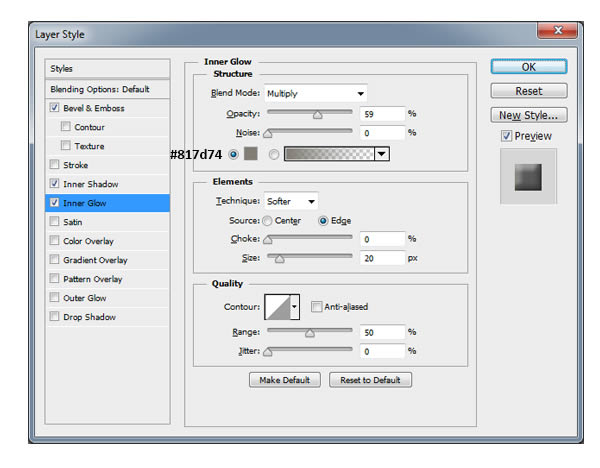Viewport: 600px width, 468px height.
Task: Click the Make Default button
Action: click(x=285, y=380)
